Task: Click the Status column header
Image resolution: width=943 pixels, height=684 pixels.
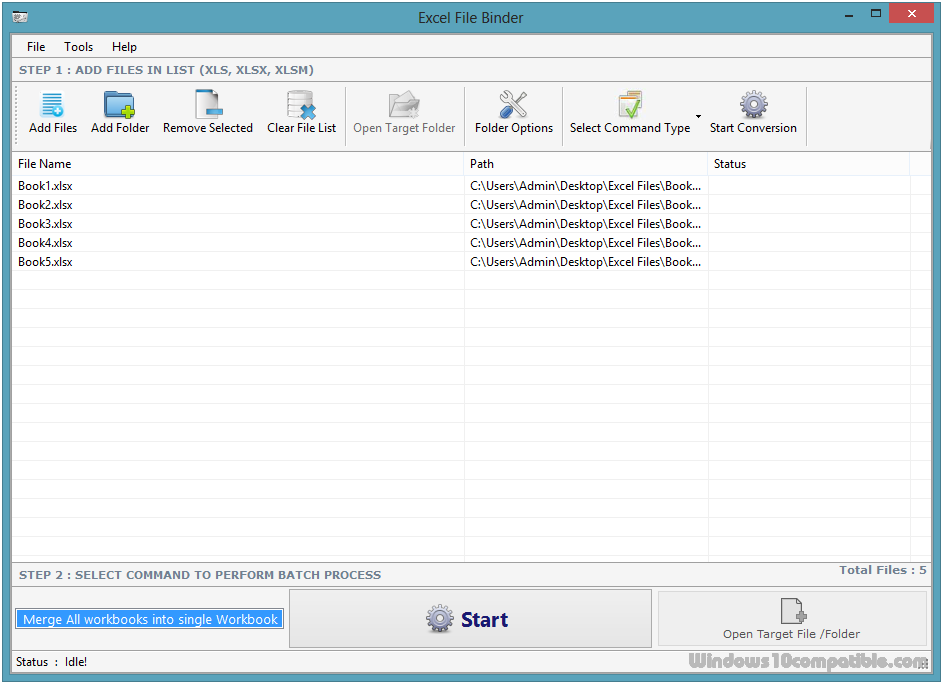Action: (x=809, y=164)
